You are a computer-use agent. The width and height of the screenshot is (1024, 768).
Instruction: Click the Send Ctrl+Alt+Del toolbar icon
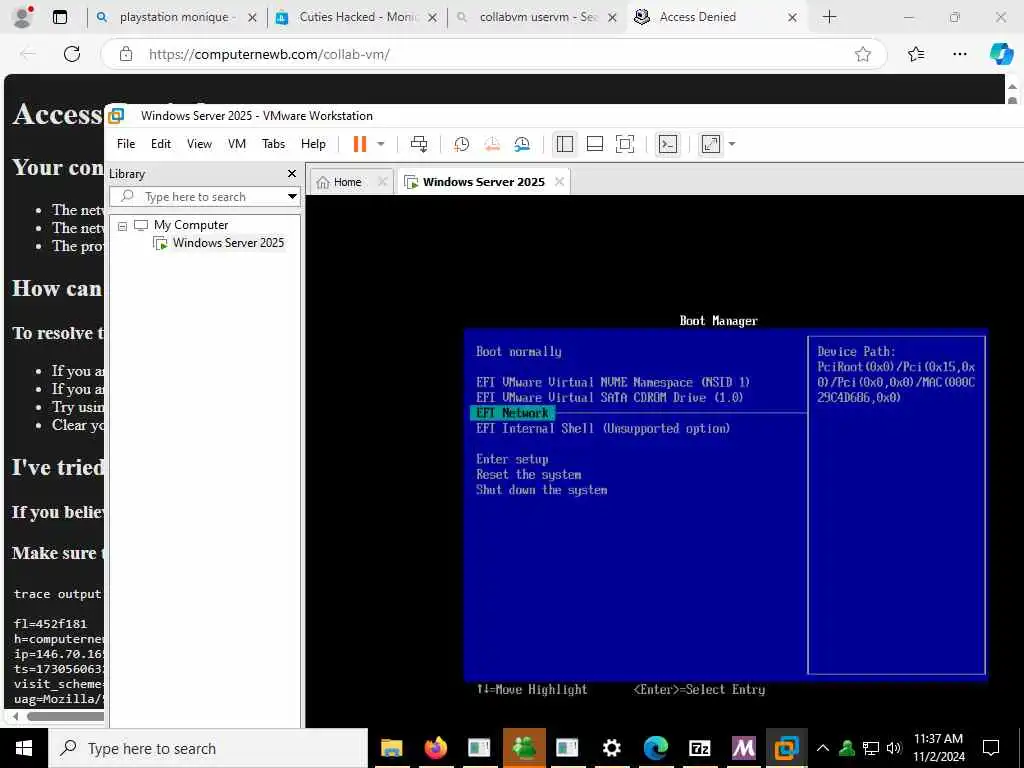click(419, 144)
